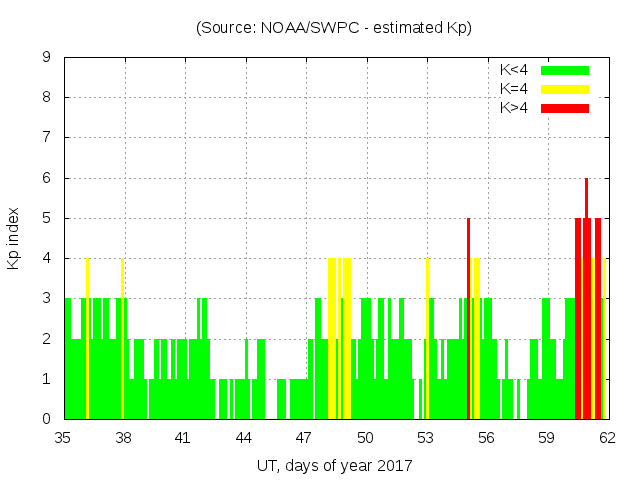
Task: Click the green K<4 legend swatch
Action: point(565,70)
